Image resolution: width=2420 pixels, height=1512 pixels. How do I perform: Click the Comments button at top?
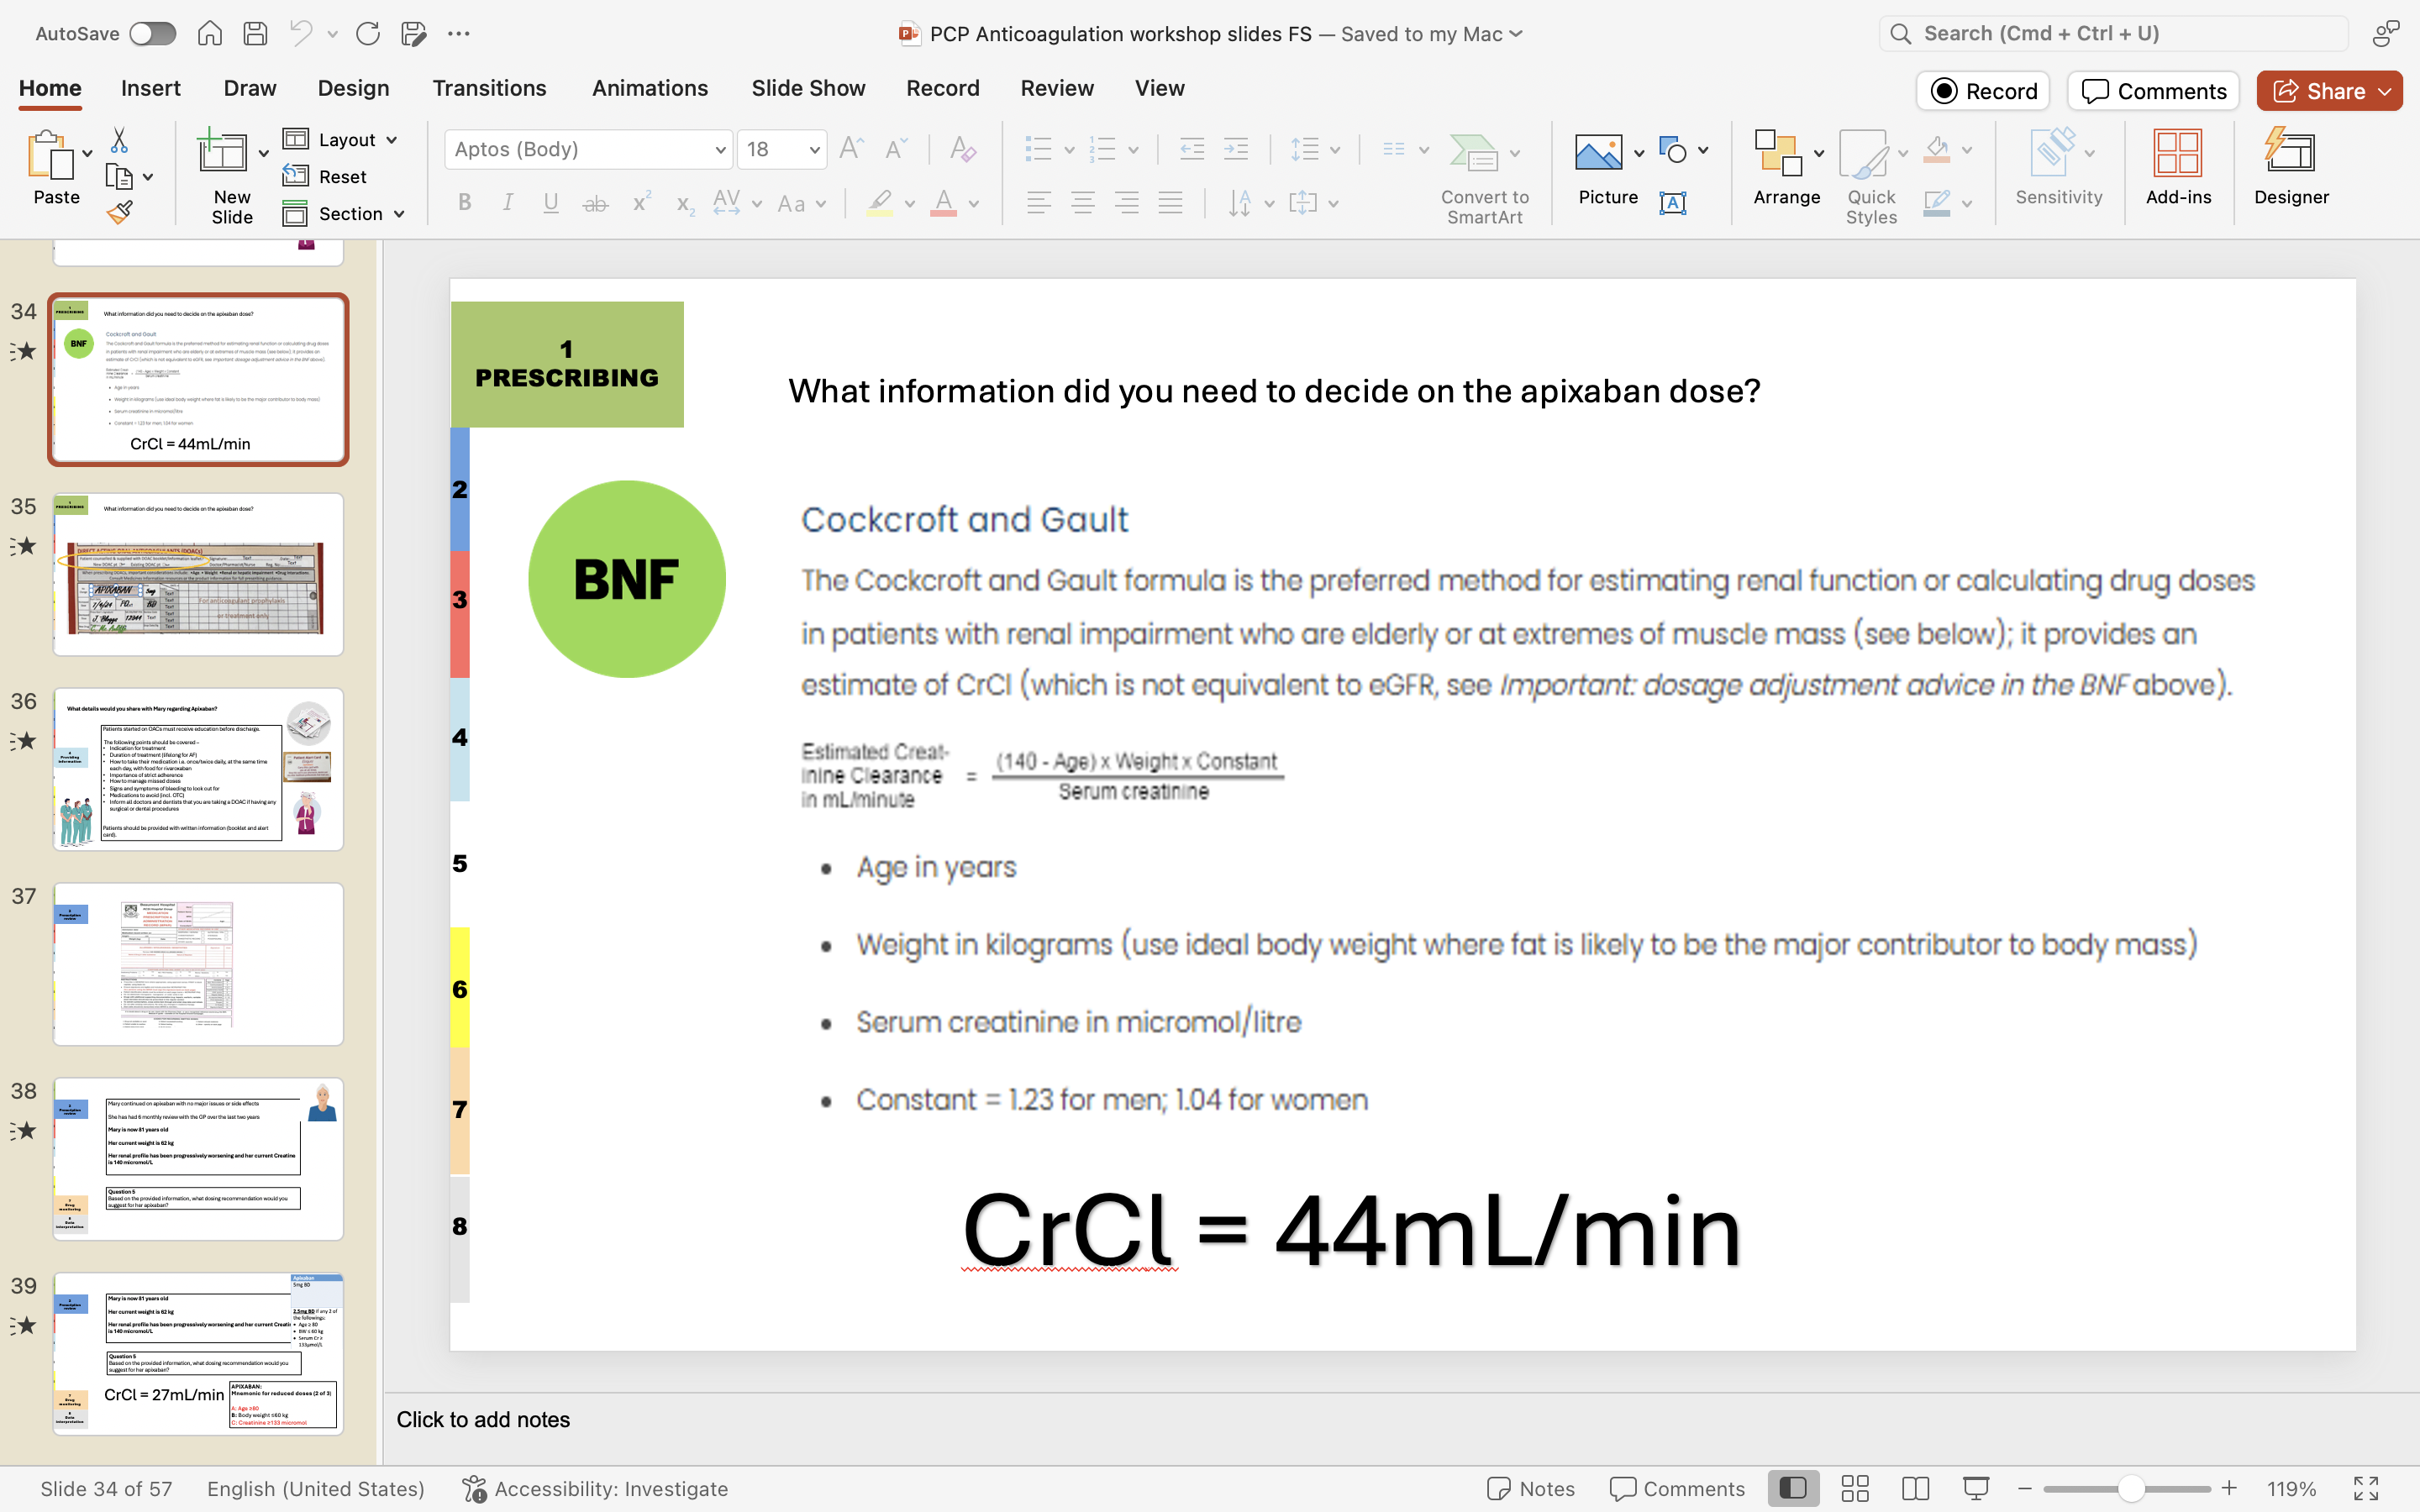click(2153, 91)
